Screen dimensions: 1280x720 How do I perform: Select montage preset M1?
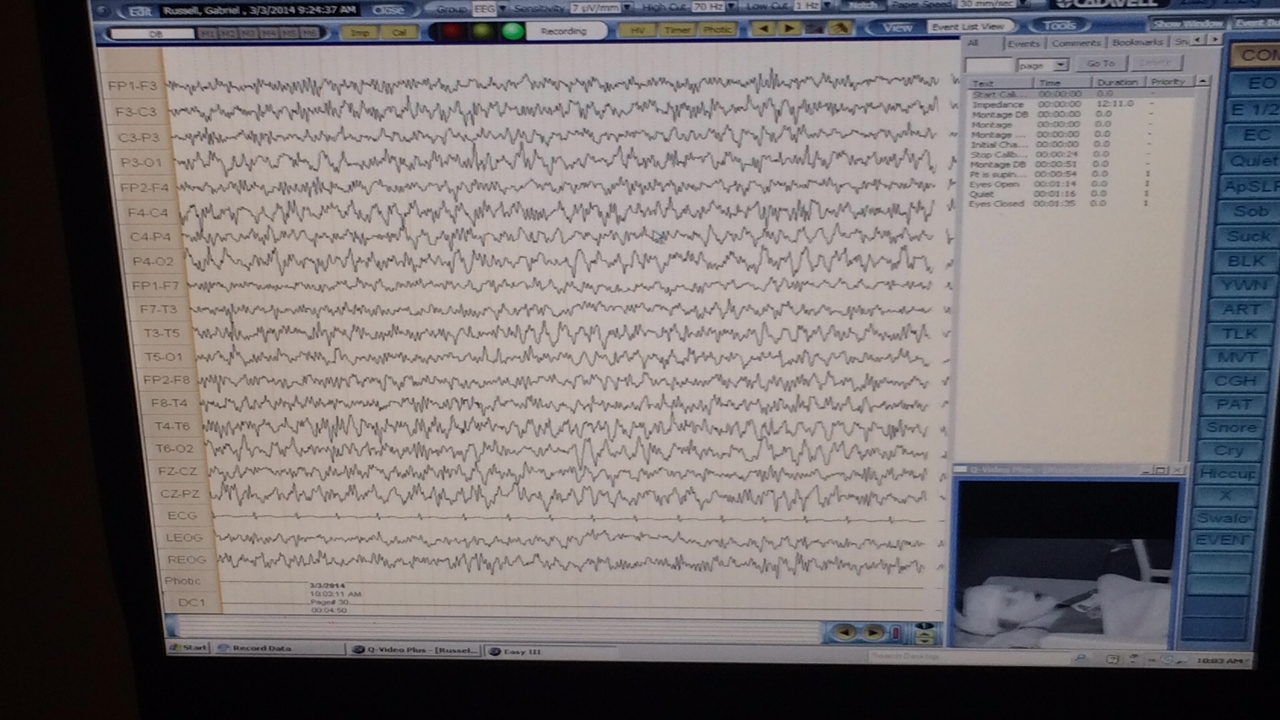coord(207,33)
